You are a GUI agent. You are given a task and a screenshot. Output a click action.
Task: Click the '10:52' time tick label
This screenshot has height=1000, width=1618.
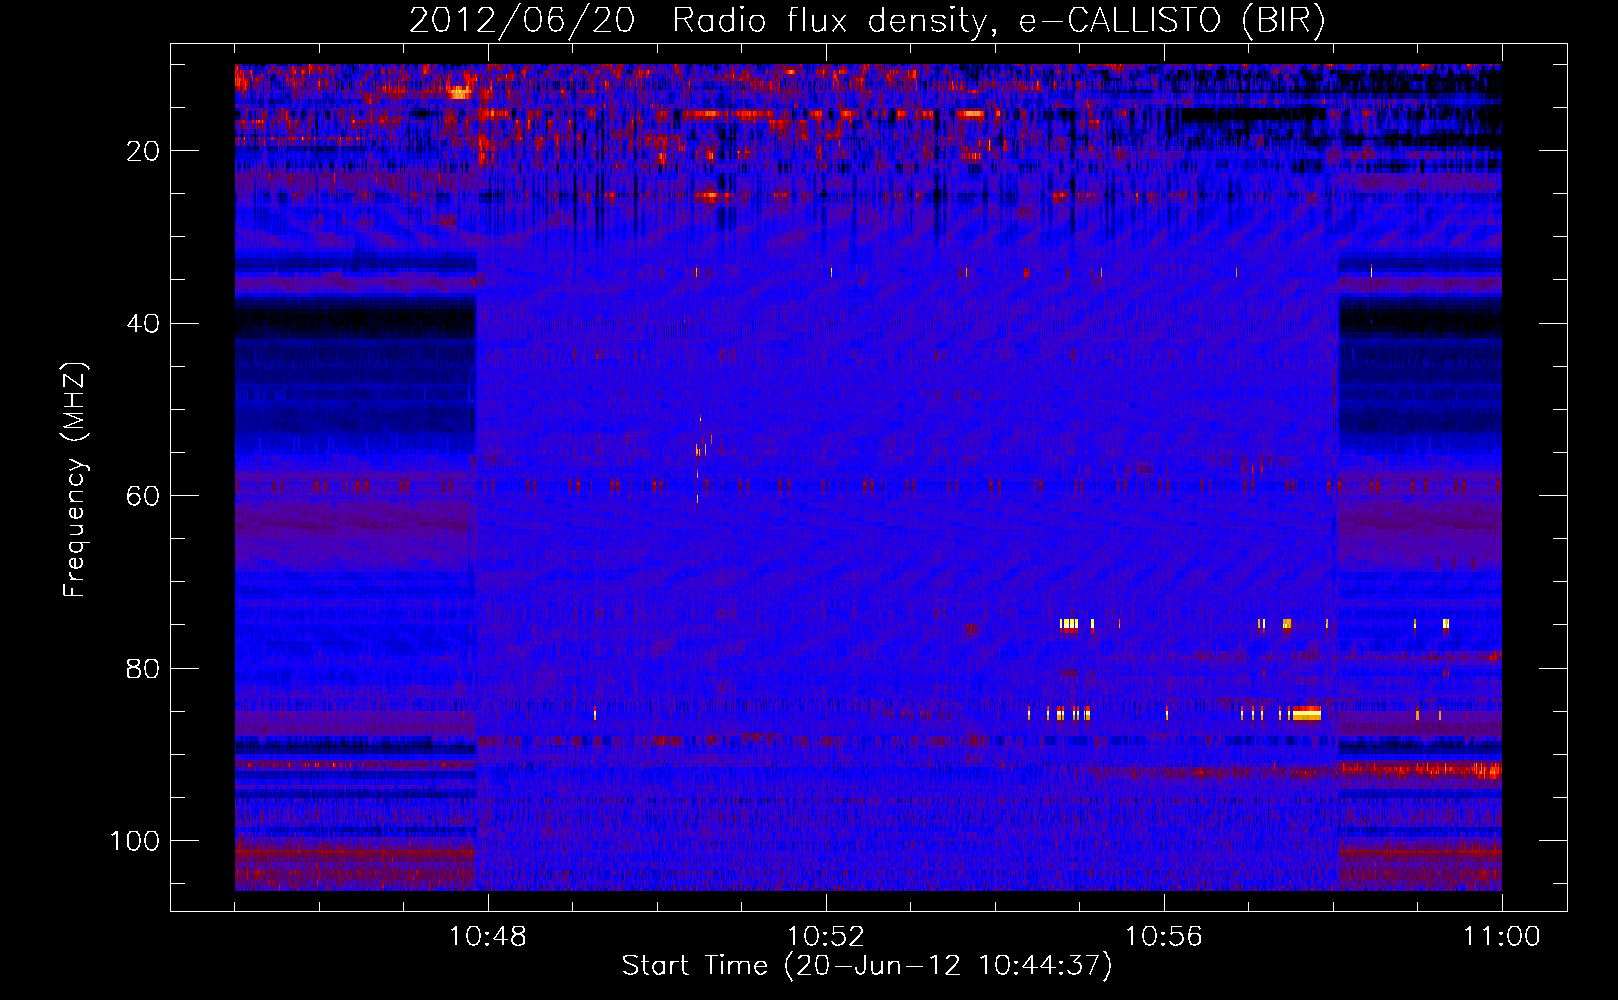click(x=825, y=937)
